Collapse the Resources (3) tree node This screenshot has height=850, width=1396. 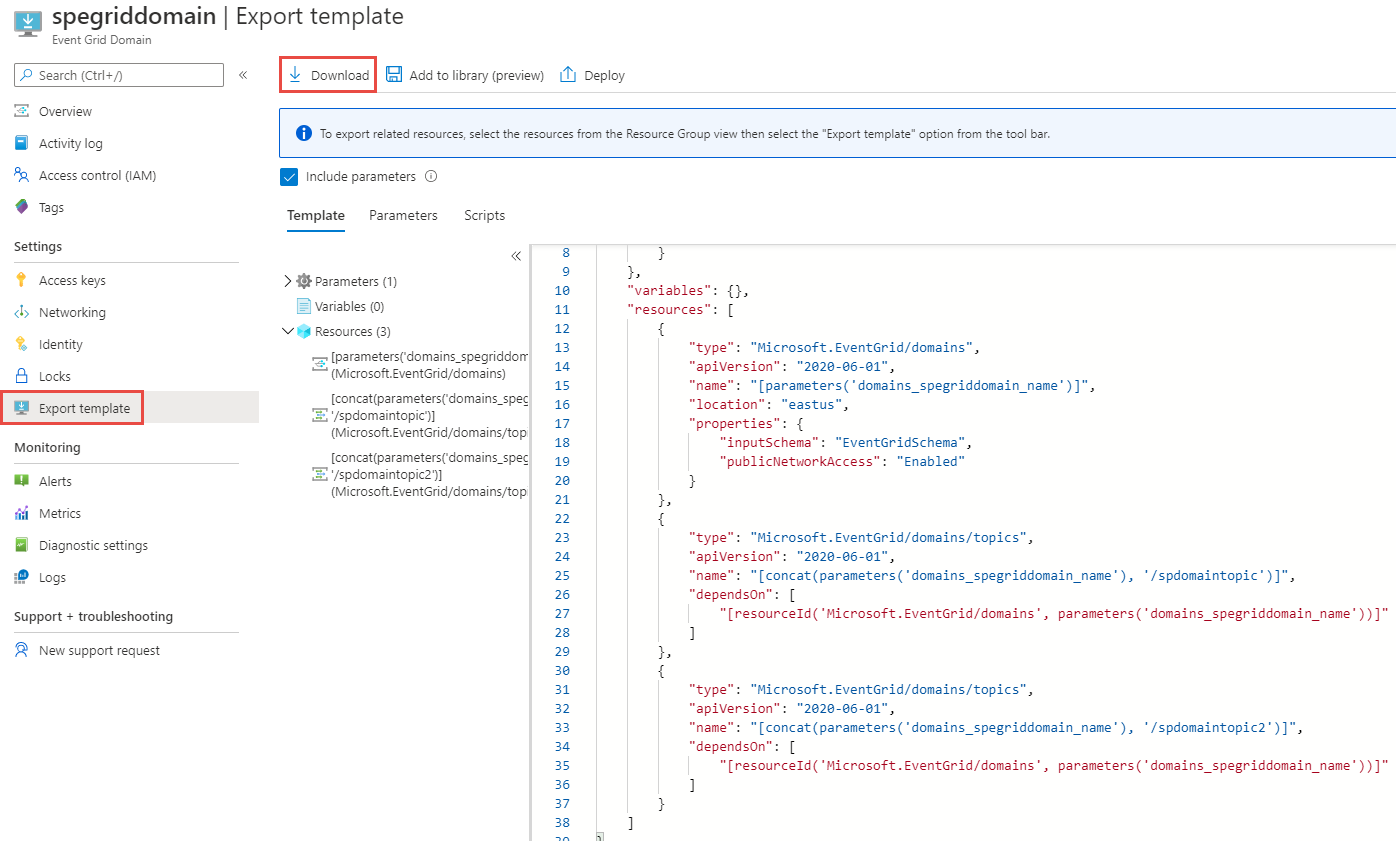pos(289,331)
